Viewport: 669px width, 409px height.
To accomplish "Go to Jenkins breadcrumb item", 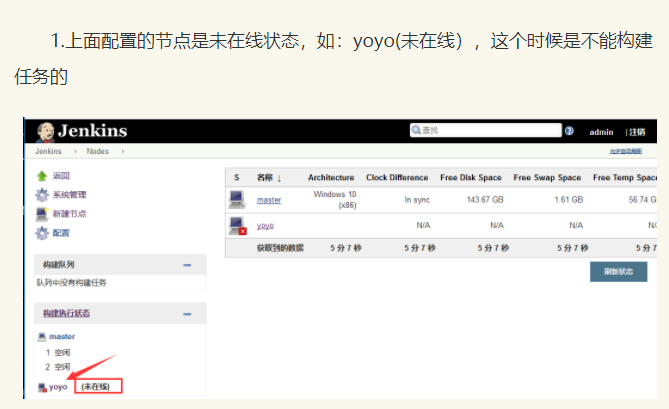I will (48, 151).
